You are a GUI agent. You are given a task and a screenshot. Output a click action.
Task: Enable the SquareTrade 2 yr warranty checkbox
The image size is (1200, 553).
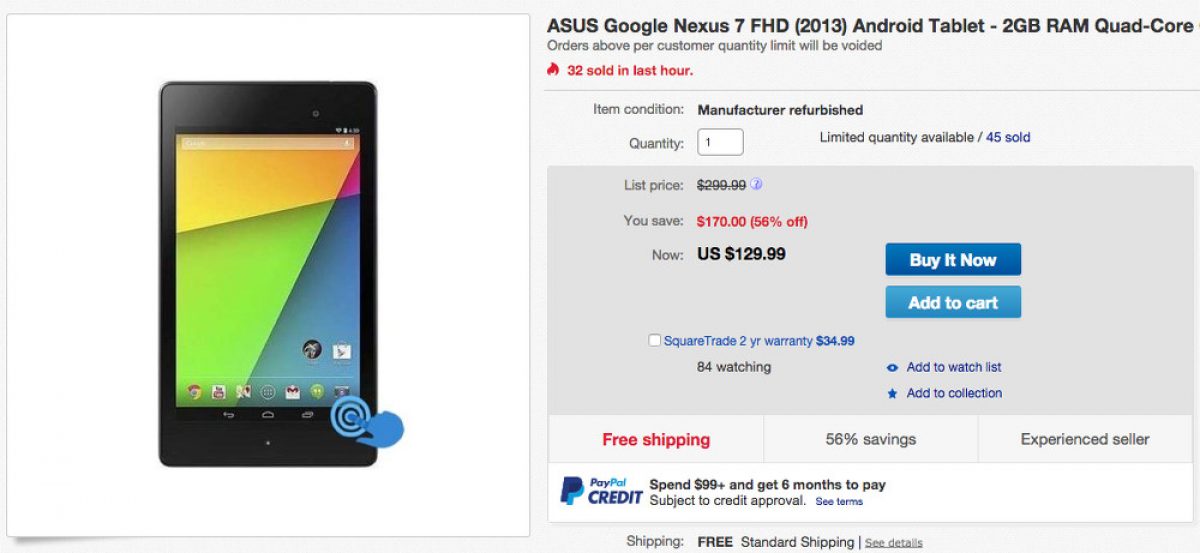(654, 341)
